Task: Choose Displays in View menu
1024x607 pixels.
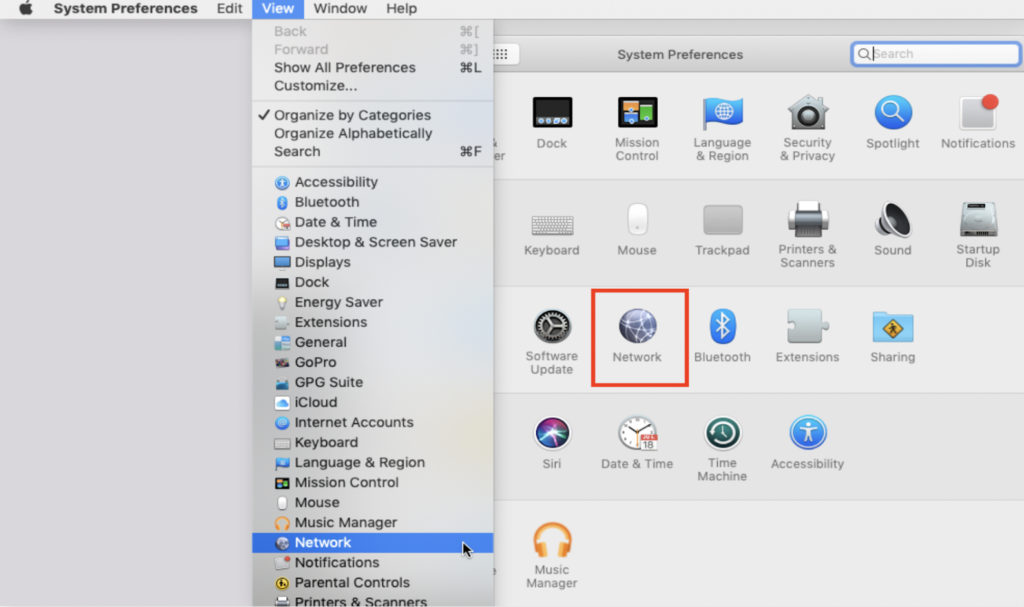Action: click(x=373, y=263)
